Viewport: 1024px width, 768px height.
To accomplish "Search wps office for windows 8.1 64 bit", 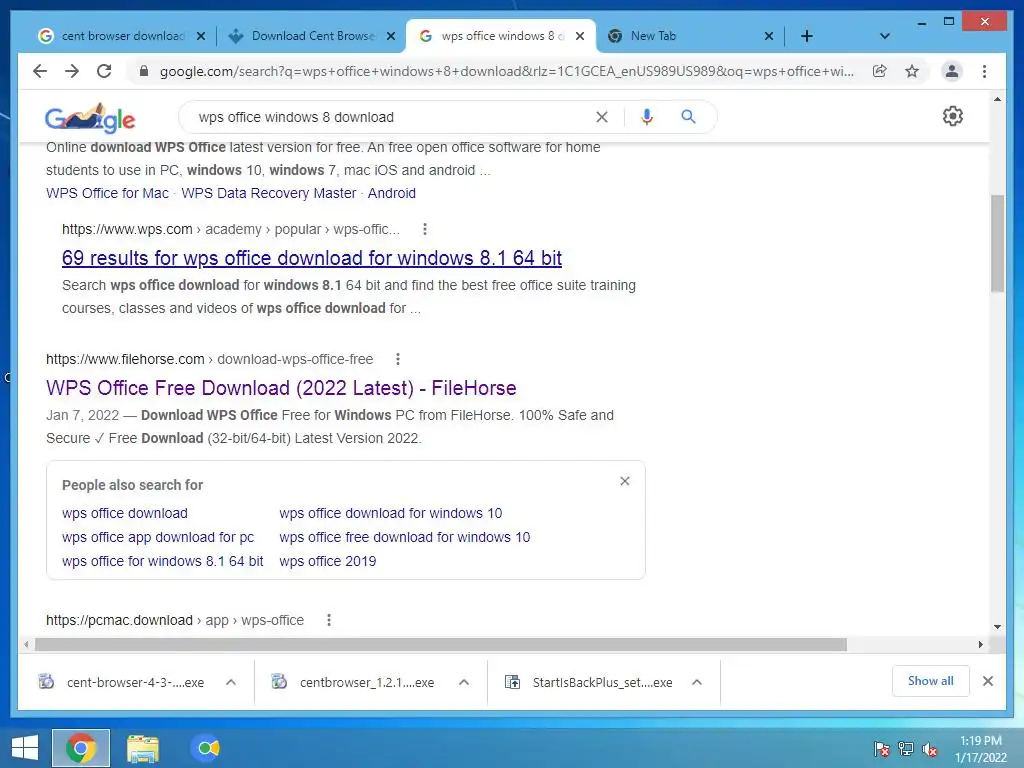I will tap(163, 561).
